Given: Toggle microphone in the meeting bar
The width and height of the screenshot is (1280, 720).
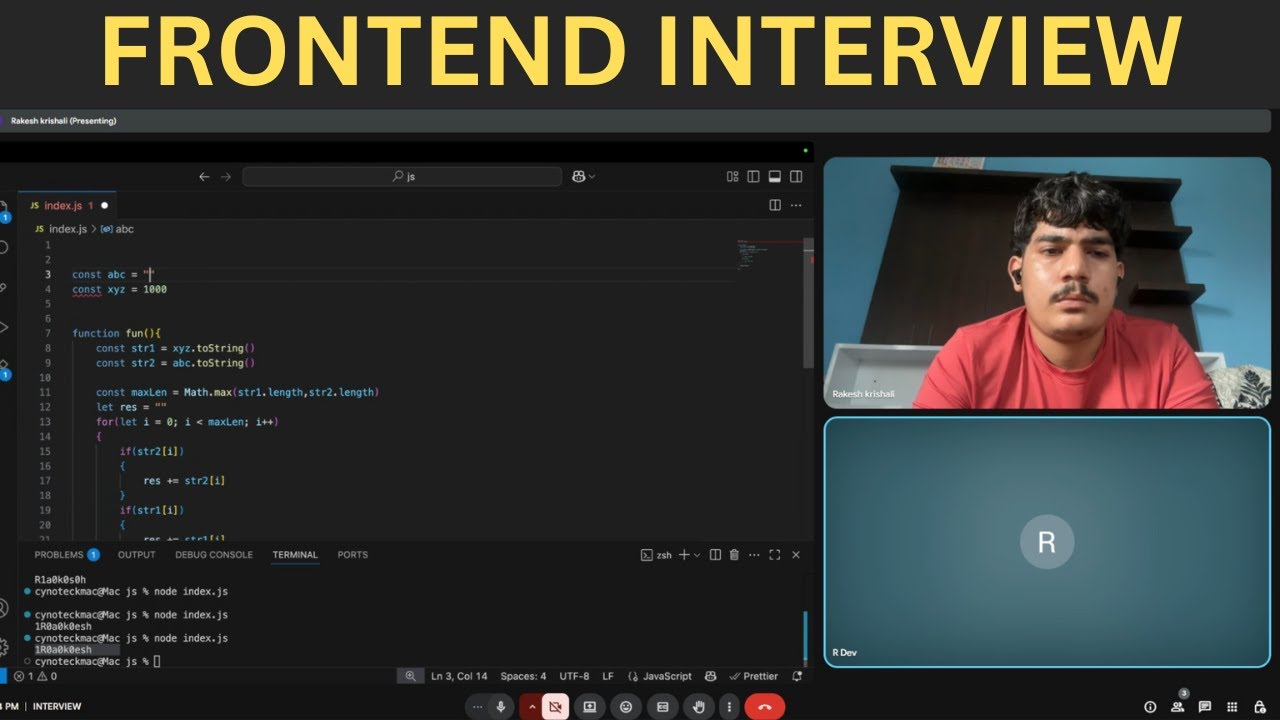Looking at the screenshot, I should click(501, 706).
